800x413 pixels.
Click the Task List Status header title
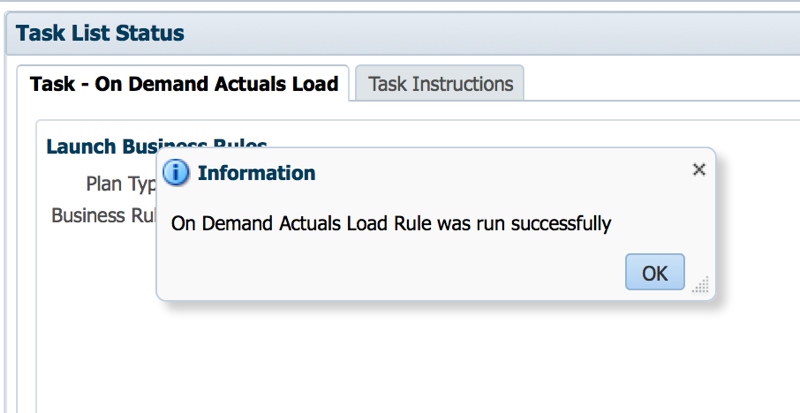(100, 33)
